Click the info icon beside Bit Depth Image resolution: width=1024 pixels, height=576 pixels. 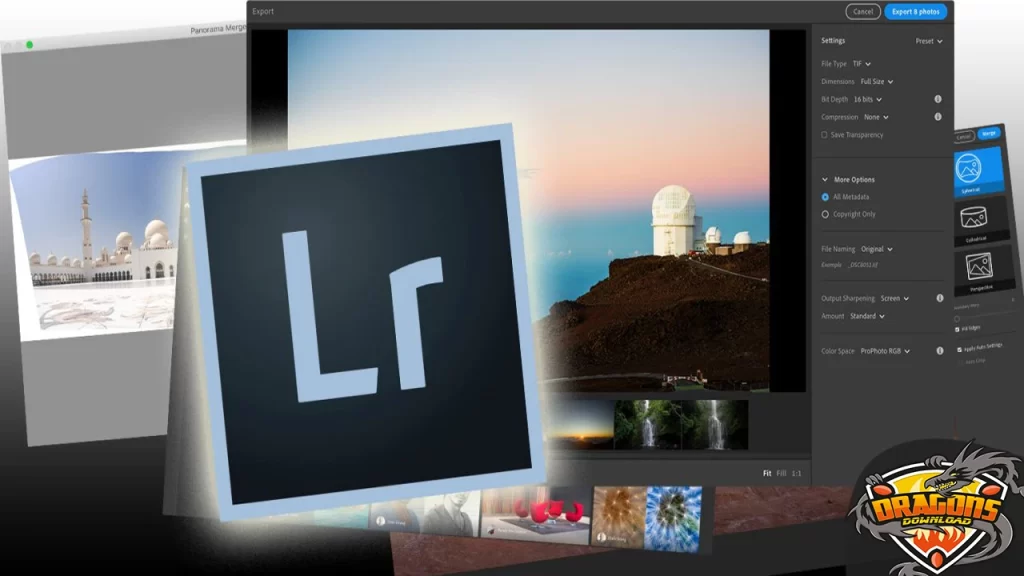pyautogui.click(x=938, y=99)
